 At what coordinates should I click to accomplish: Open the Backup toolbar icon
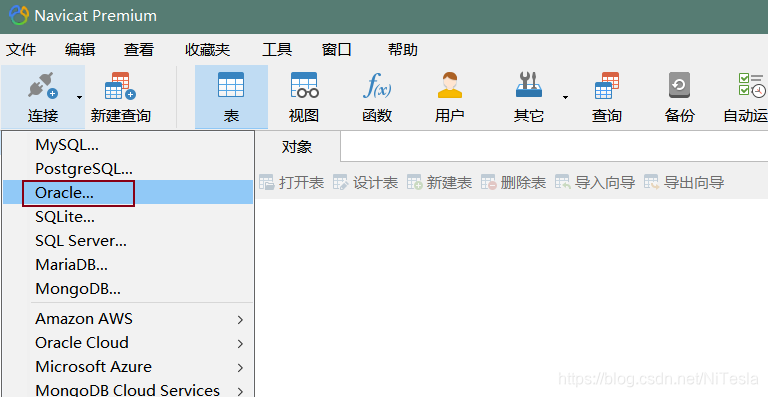(679, 85)
